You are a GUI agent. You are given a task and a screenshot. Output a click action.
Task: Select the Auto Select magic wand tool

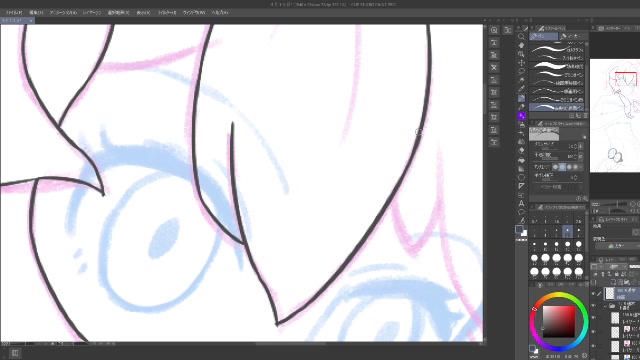click(521, 80)
